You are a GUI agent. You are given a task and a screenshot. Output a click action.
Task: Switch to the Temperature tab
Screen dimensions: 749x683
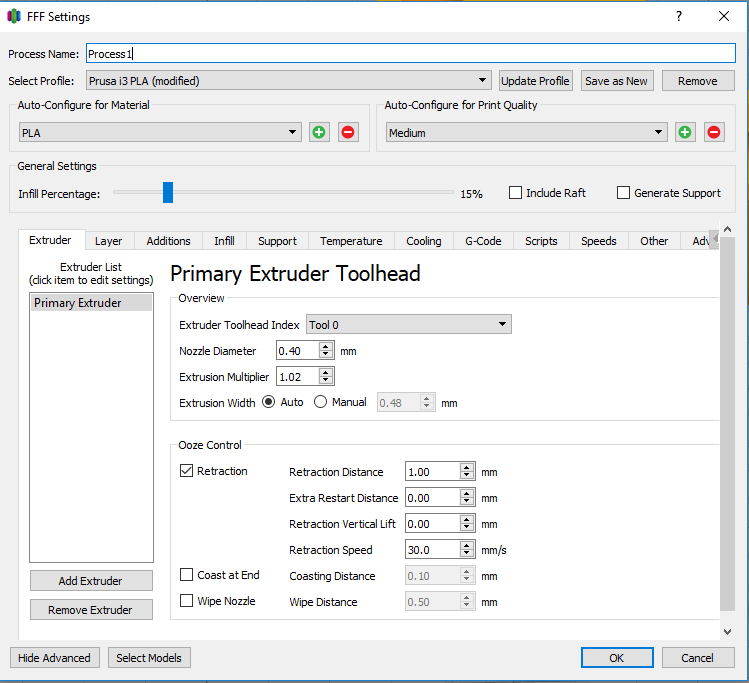pyautogui.click(x=351, y=241)
